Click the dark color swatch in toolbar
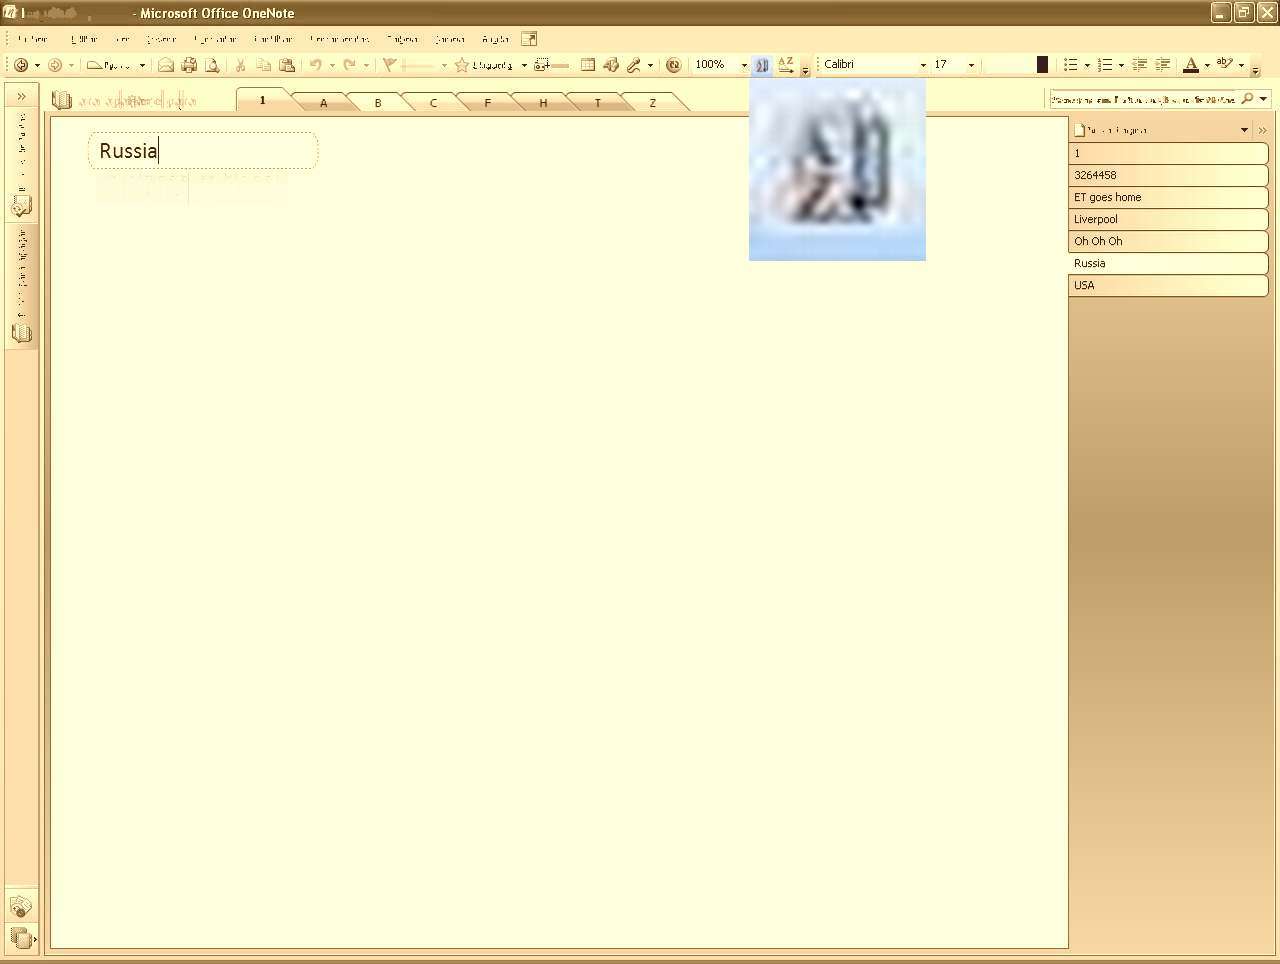Viewport: 1280px width, 964px height. tap(1042, 65)
